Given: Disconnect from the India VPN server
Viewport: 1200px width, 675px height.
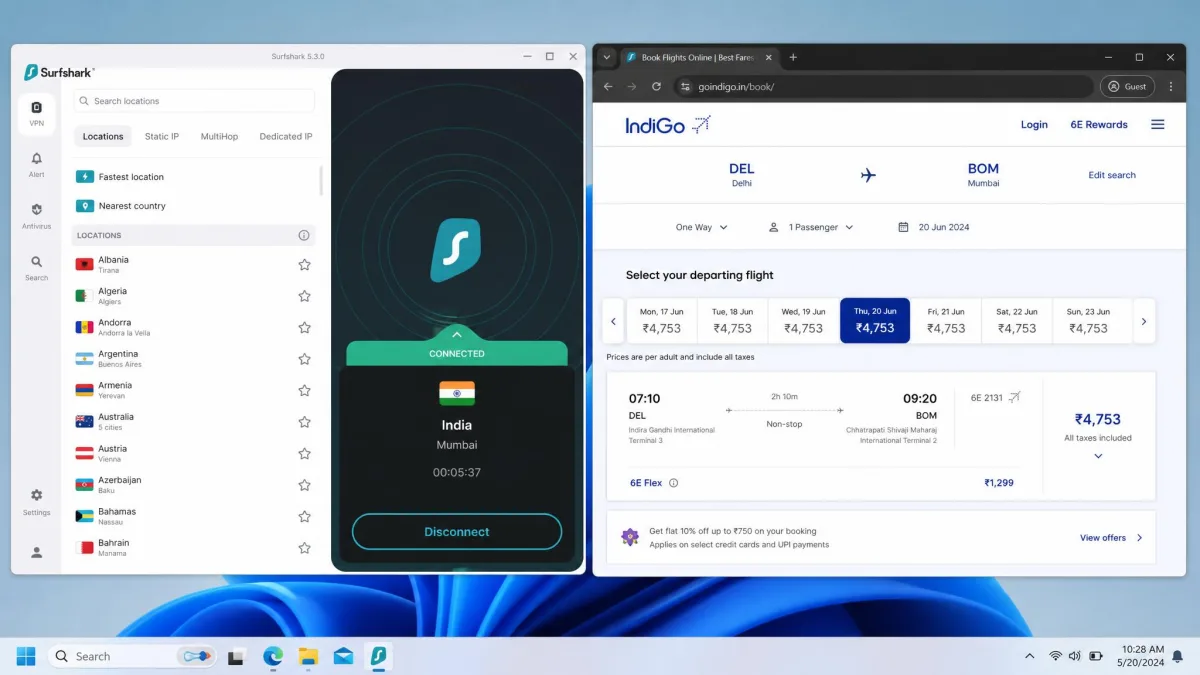Looking at the screenshot, I should pos(457,532).
